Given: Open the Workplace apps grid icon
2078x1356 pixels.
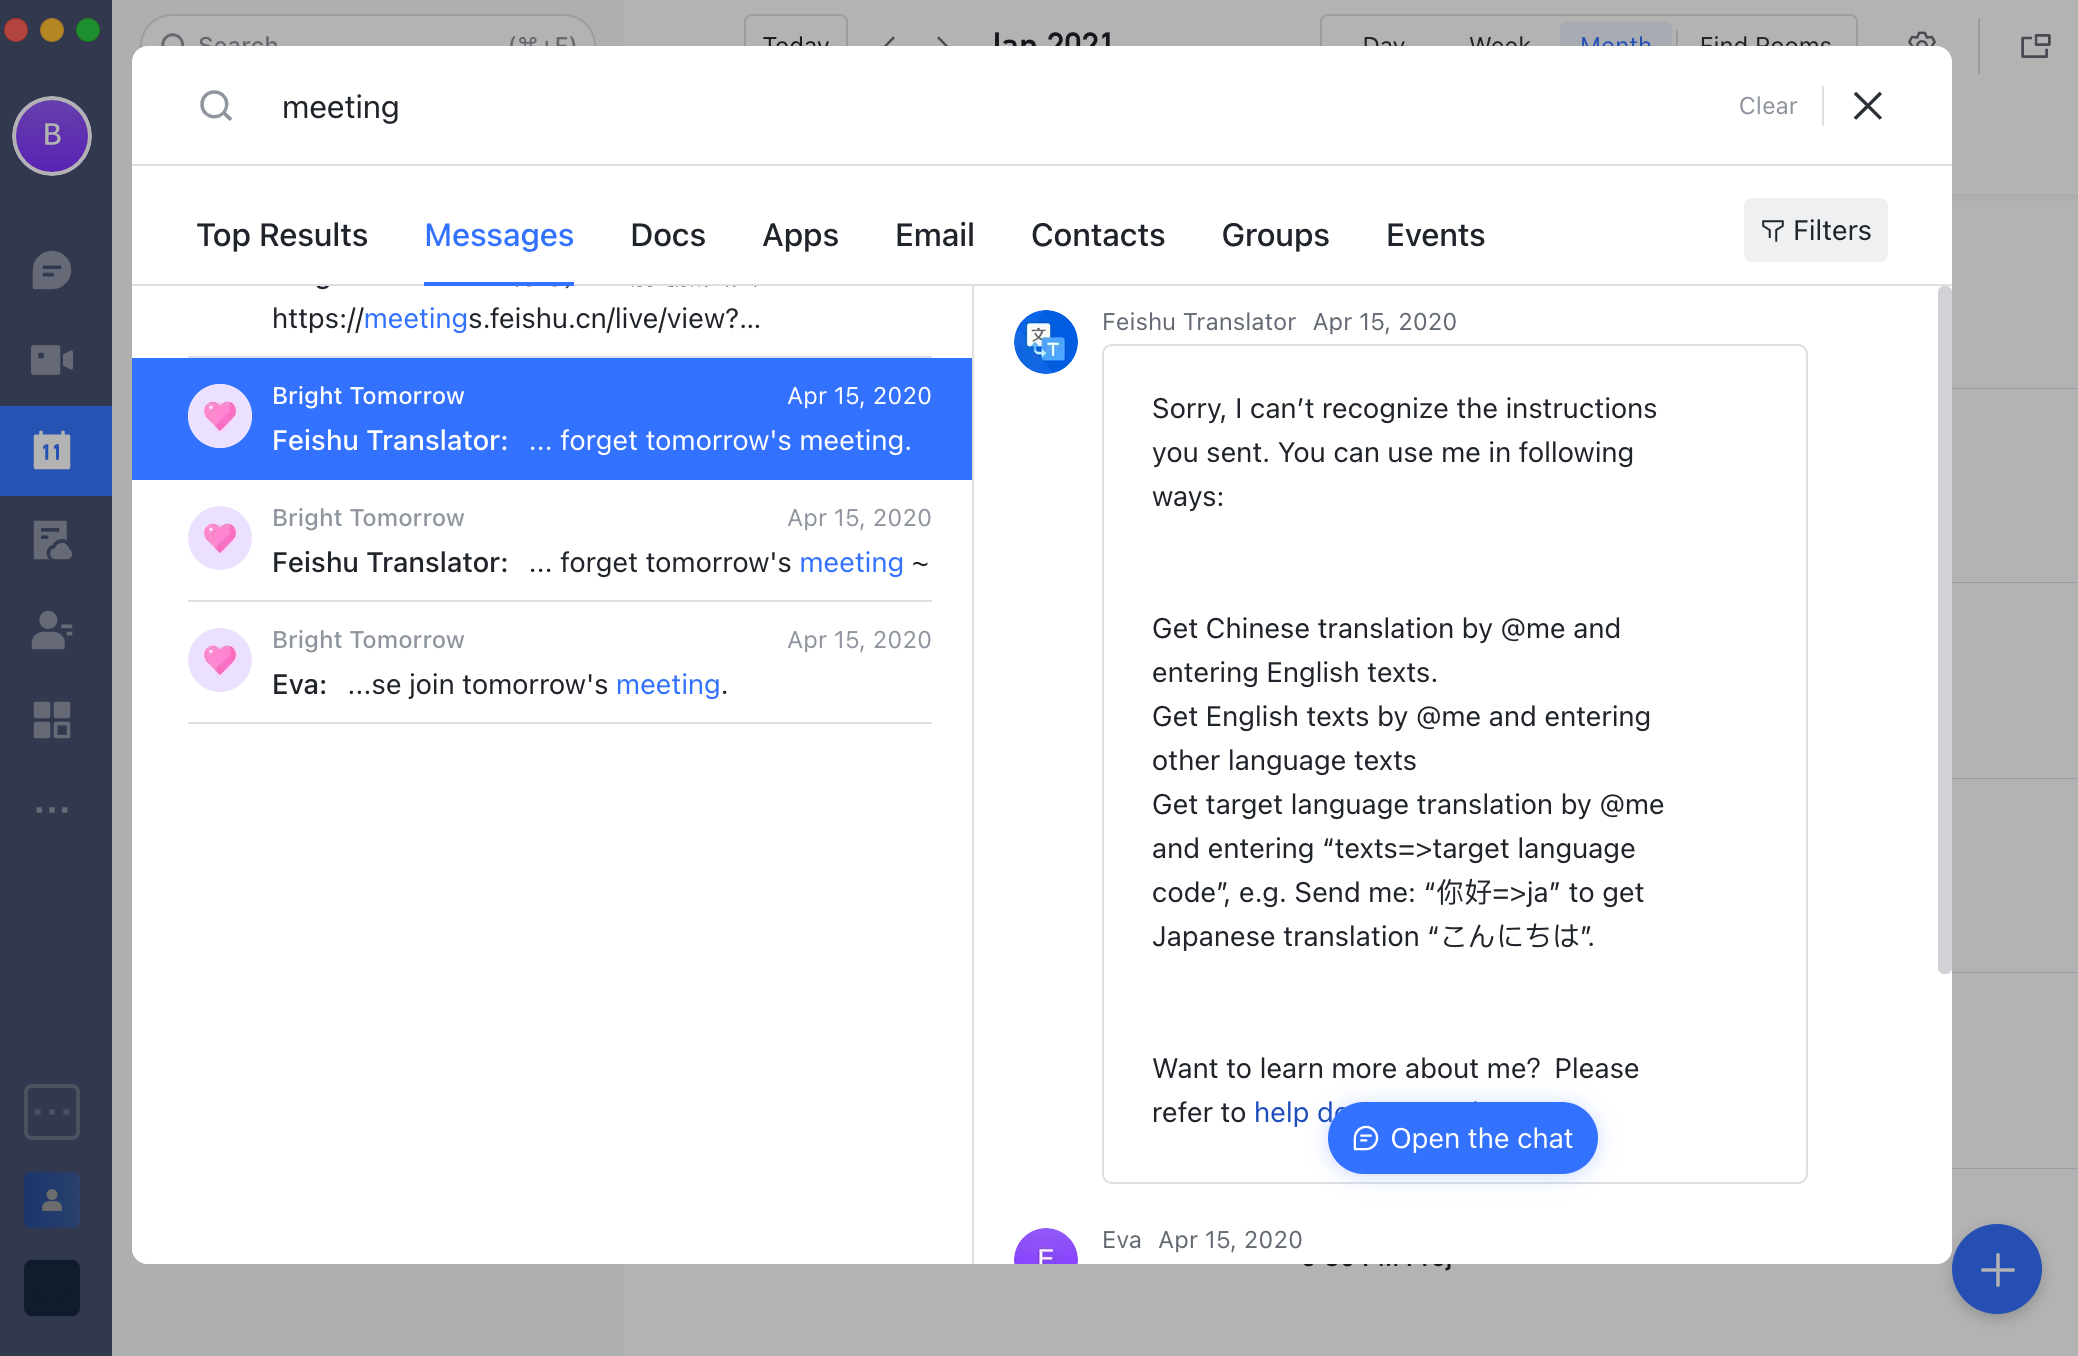Looking at the screenshot, I should click(x=52, y=720).
